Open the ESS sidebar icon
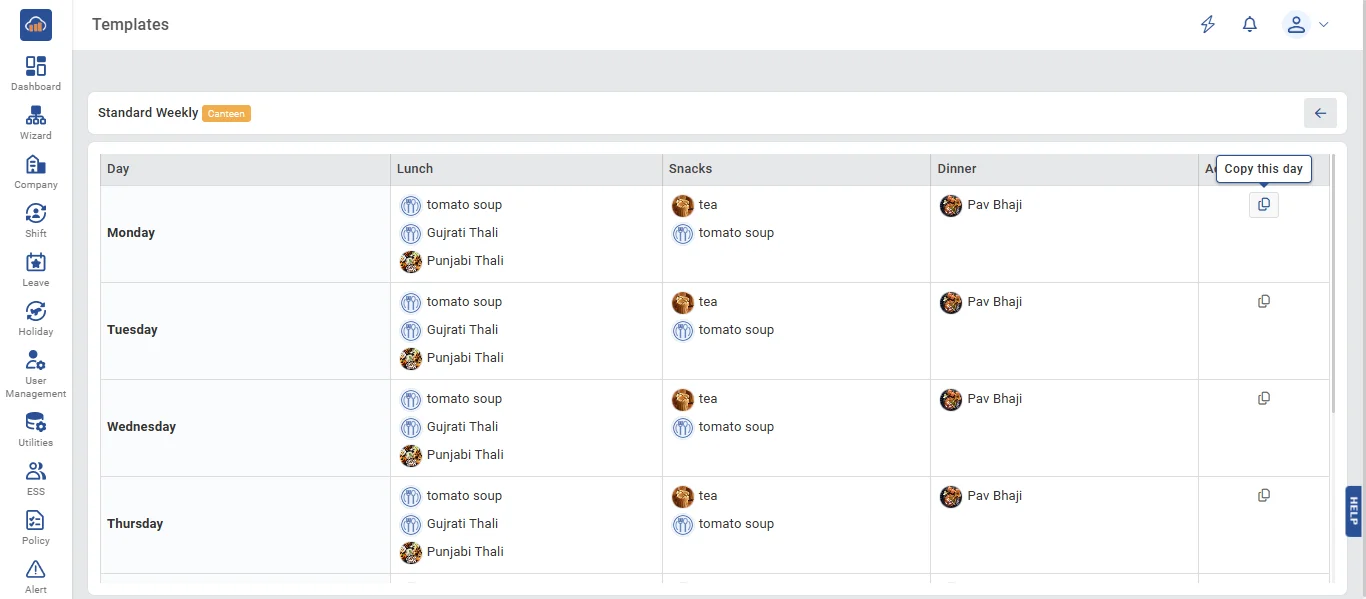Screen dimensions: 1366x599 (36, 471)
